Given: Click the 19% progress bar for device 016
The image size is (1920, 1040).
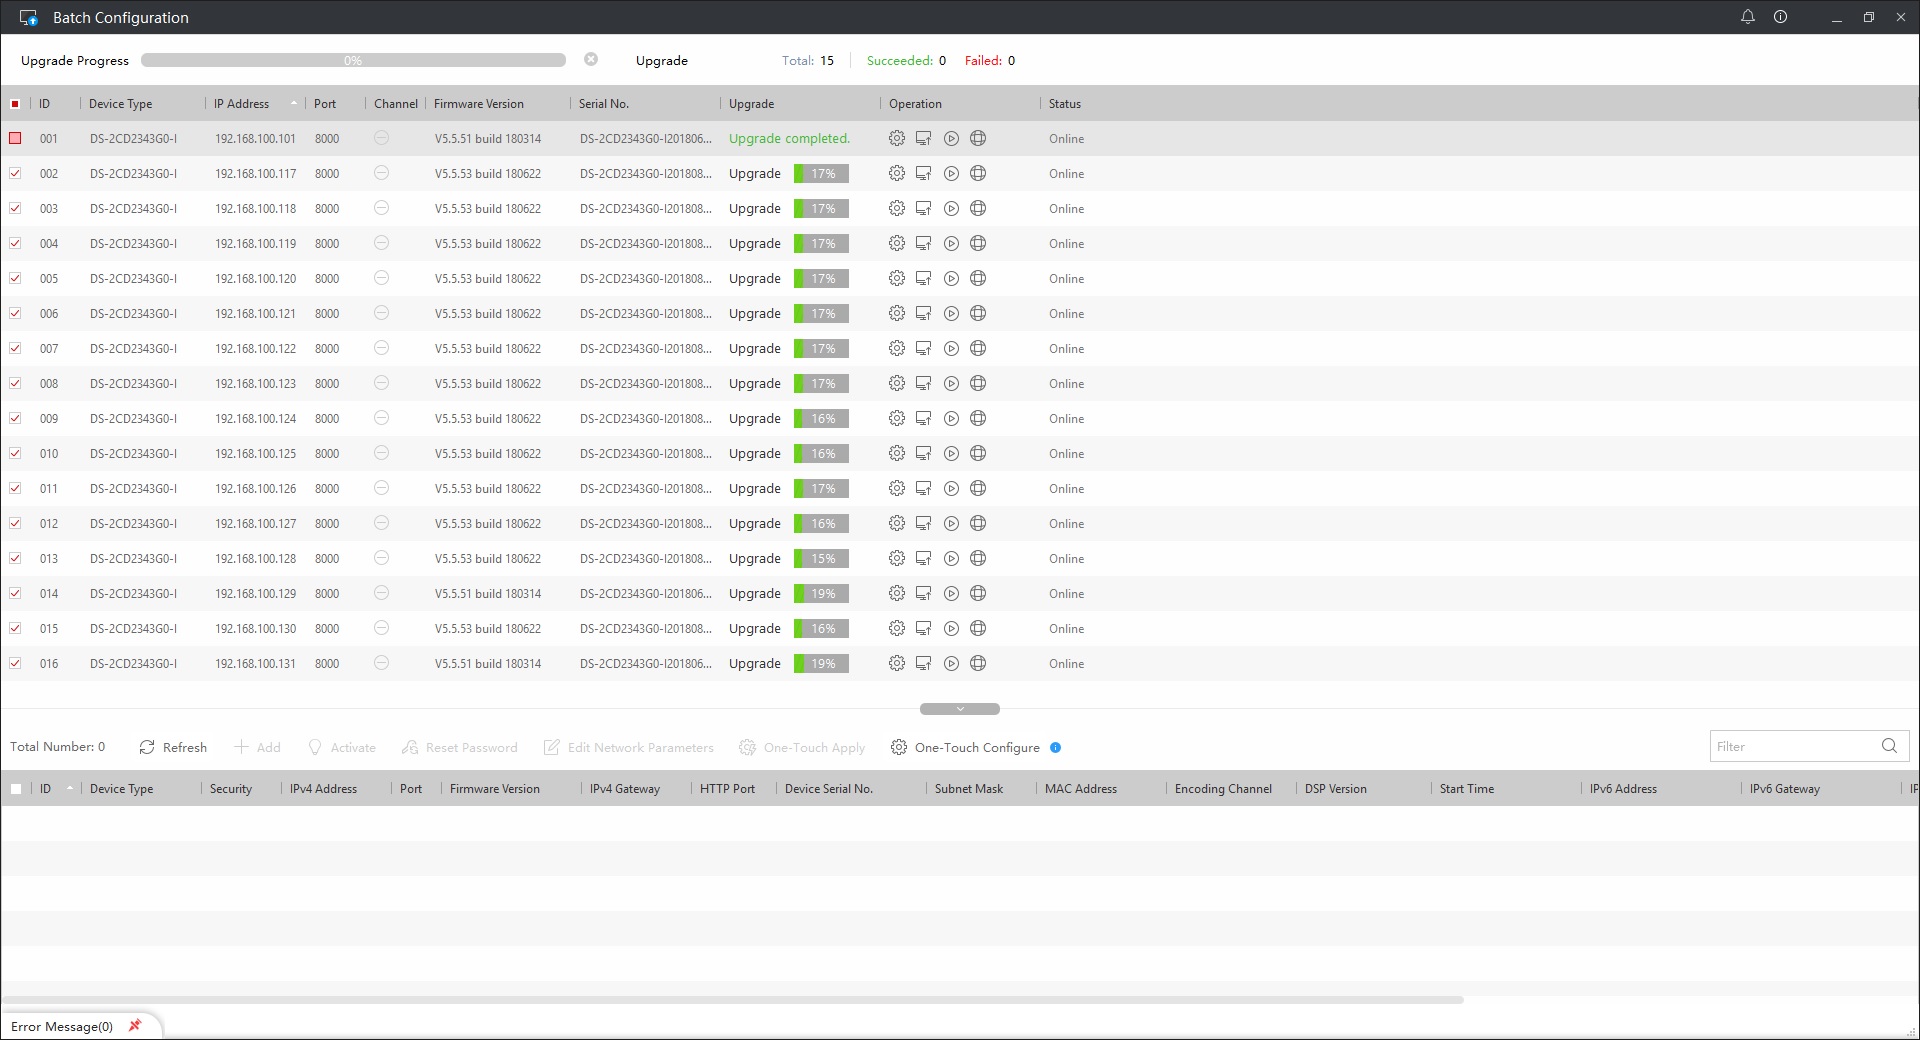Looking at the screenshot, I should pyautogui.click(x=821, y=663).
